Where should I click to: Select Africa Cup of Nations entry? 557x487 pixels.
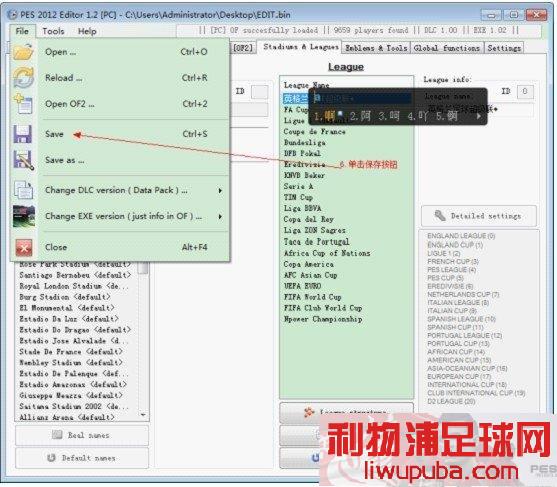coord(327,253)
